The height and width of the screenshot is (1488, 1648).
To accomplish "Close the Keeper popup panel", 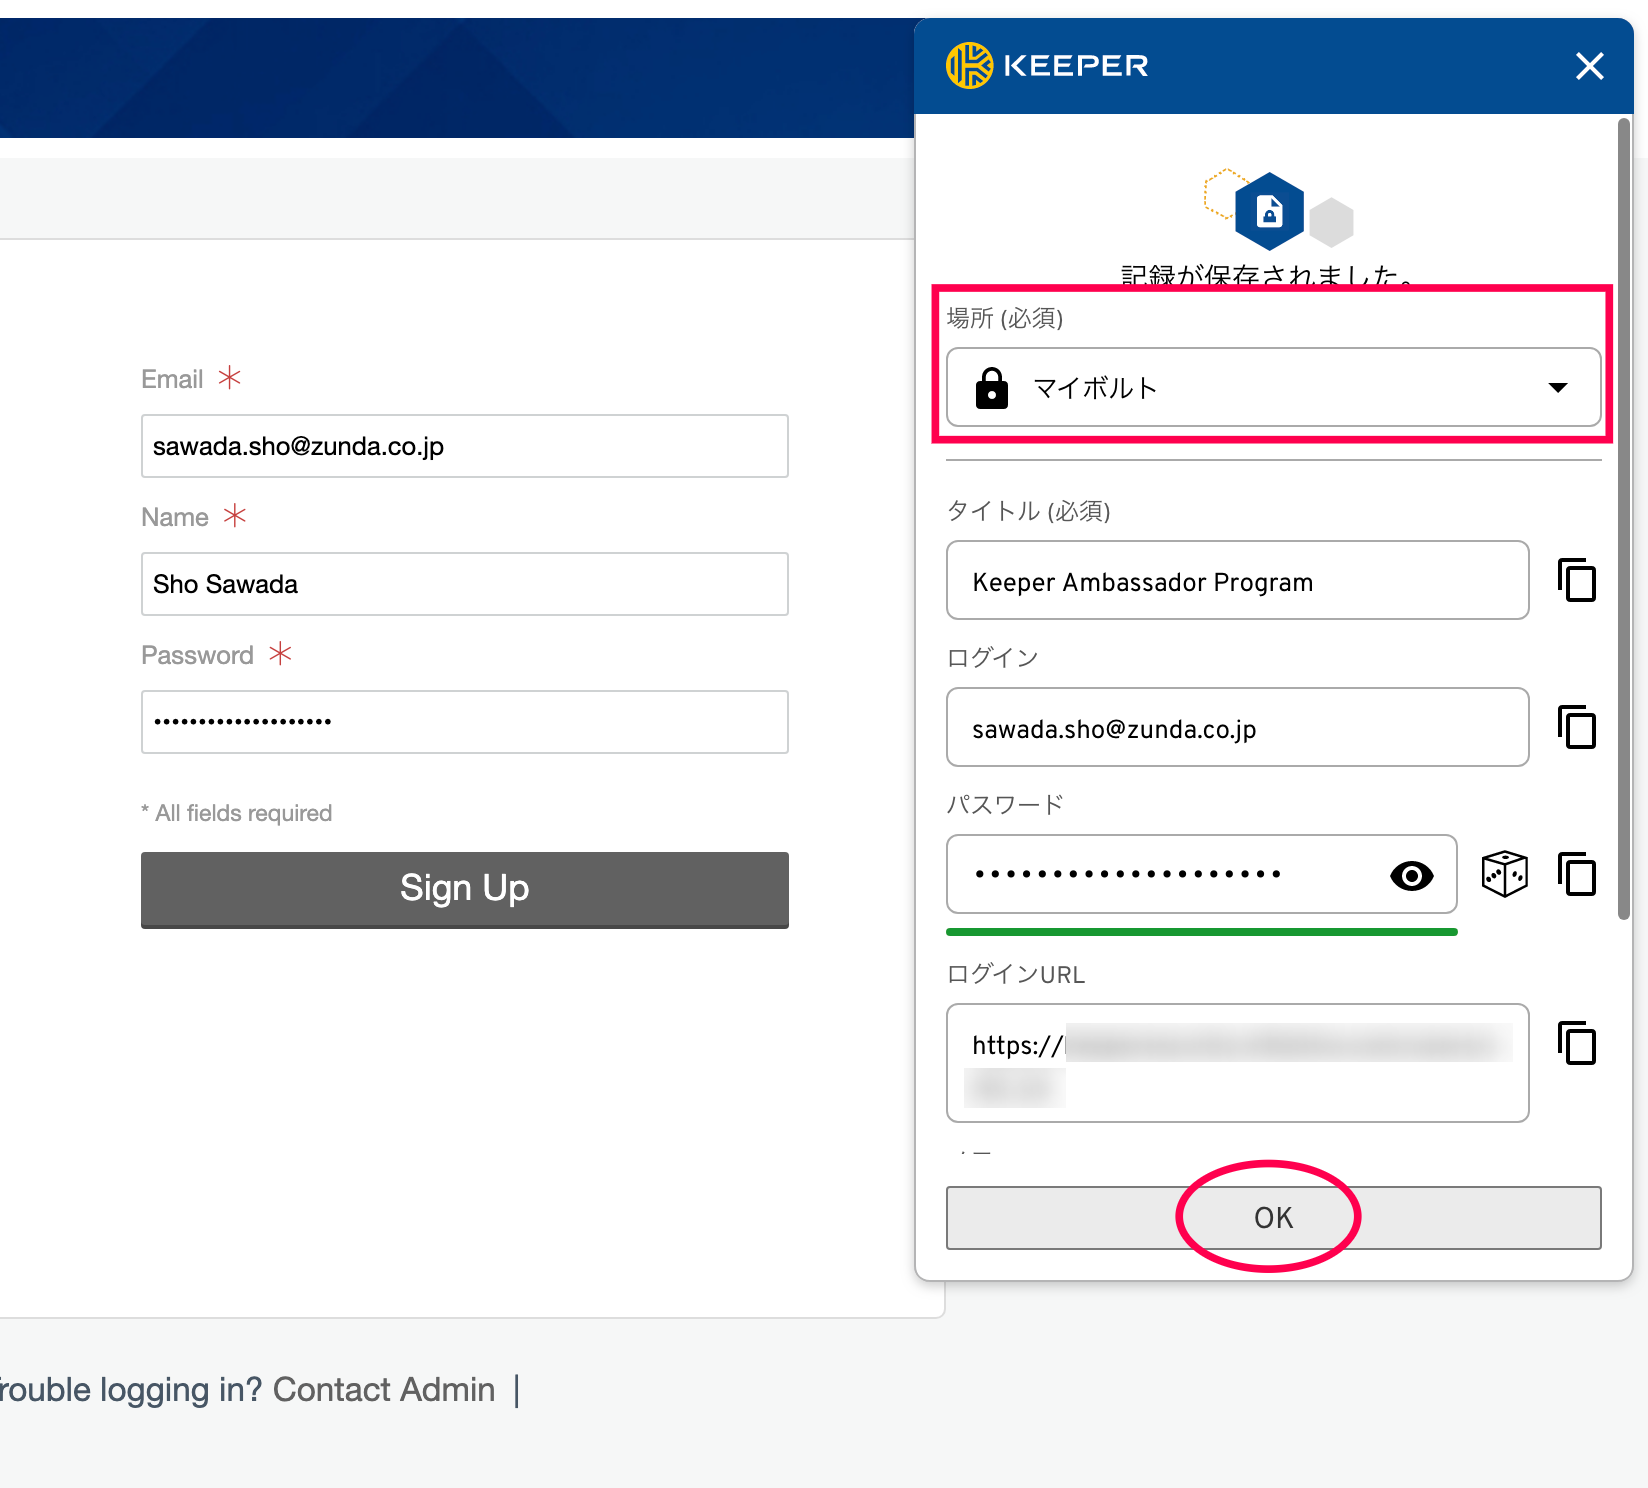I will coord(1589,66).
